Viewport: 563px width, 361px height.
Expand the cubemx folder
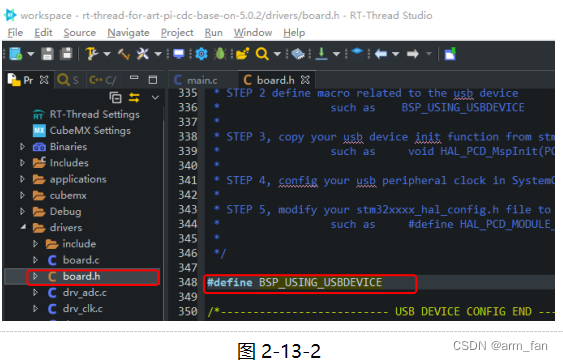[22, 195]
